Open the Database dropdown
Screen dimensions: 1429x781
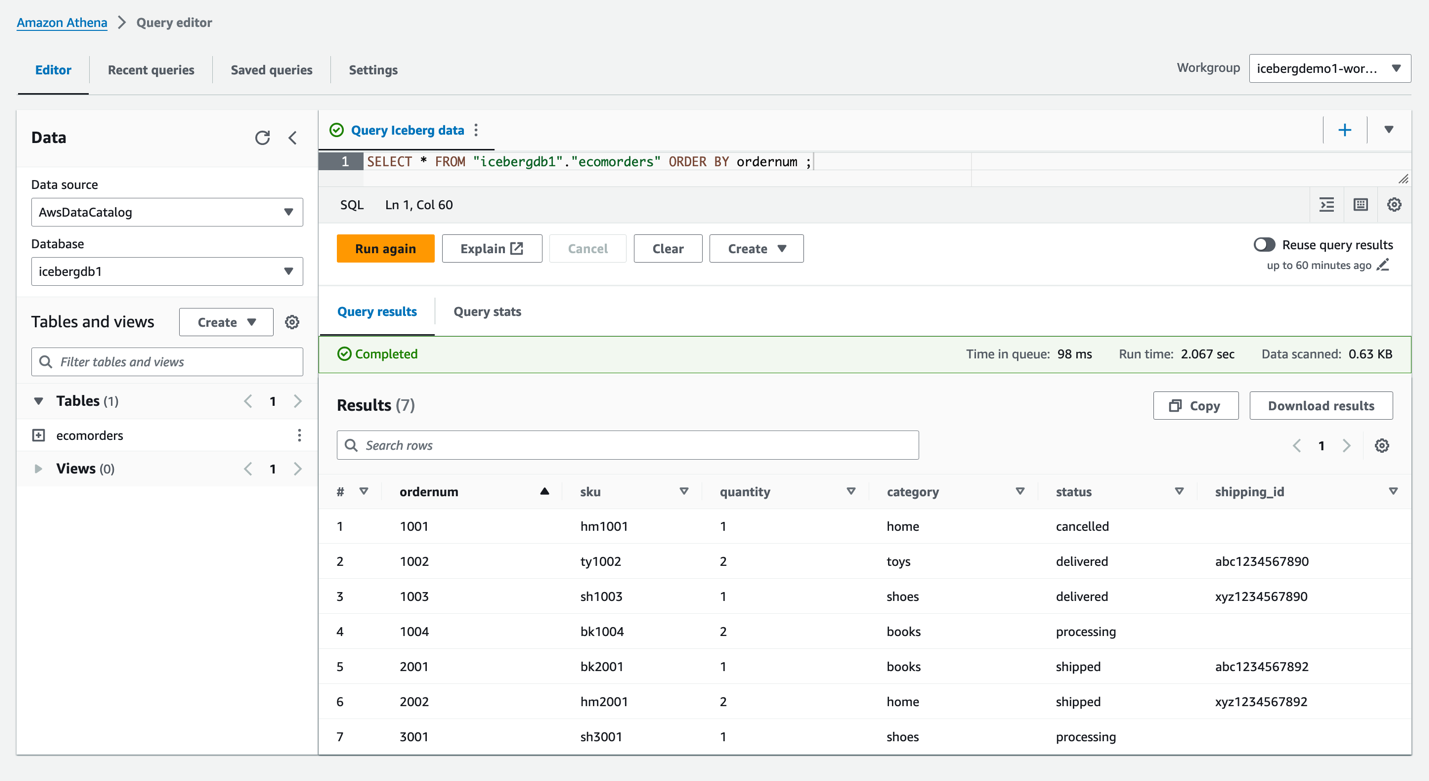(x=167, y=271)
